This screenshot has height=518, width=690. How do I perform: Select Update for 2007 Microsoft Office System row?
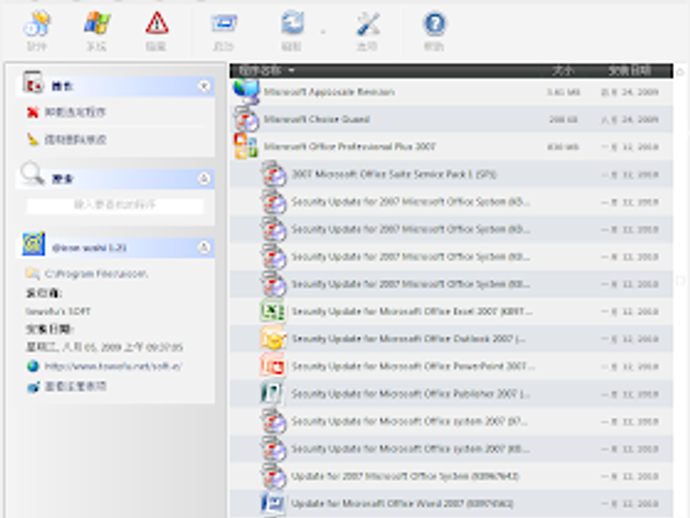[x=451, y=476]
